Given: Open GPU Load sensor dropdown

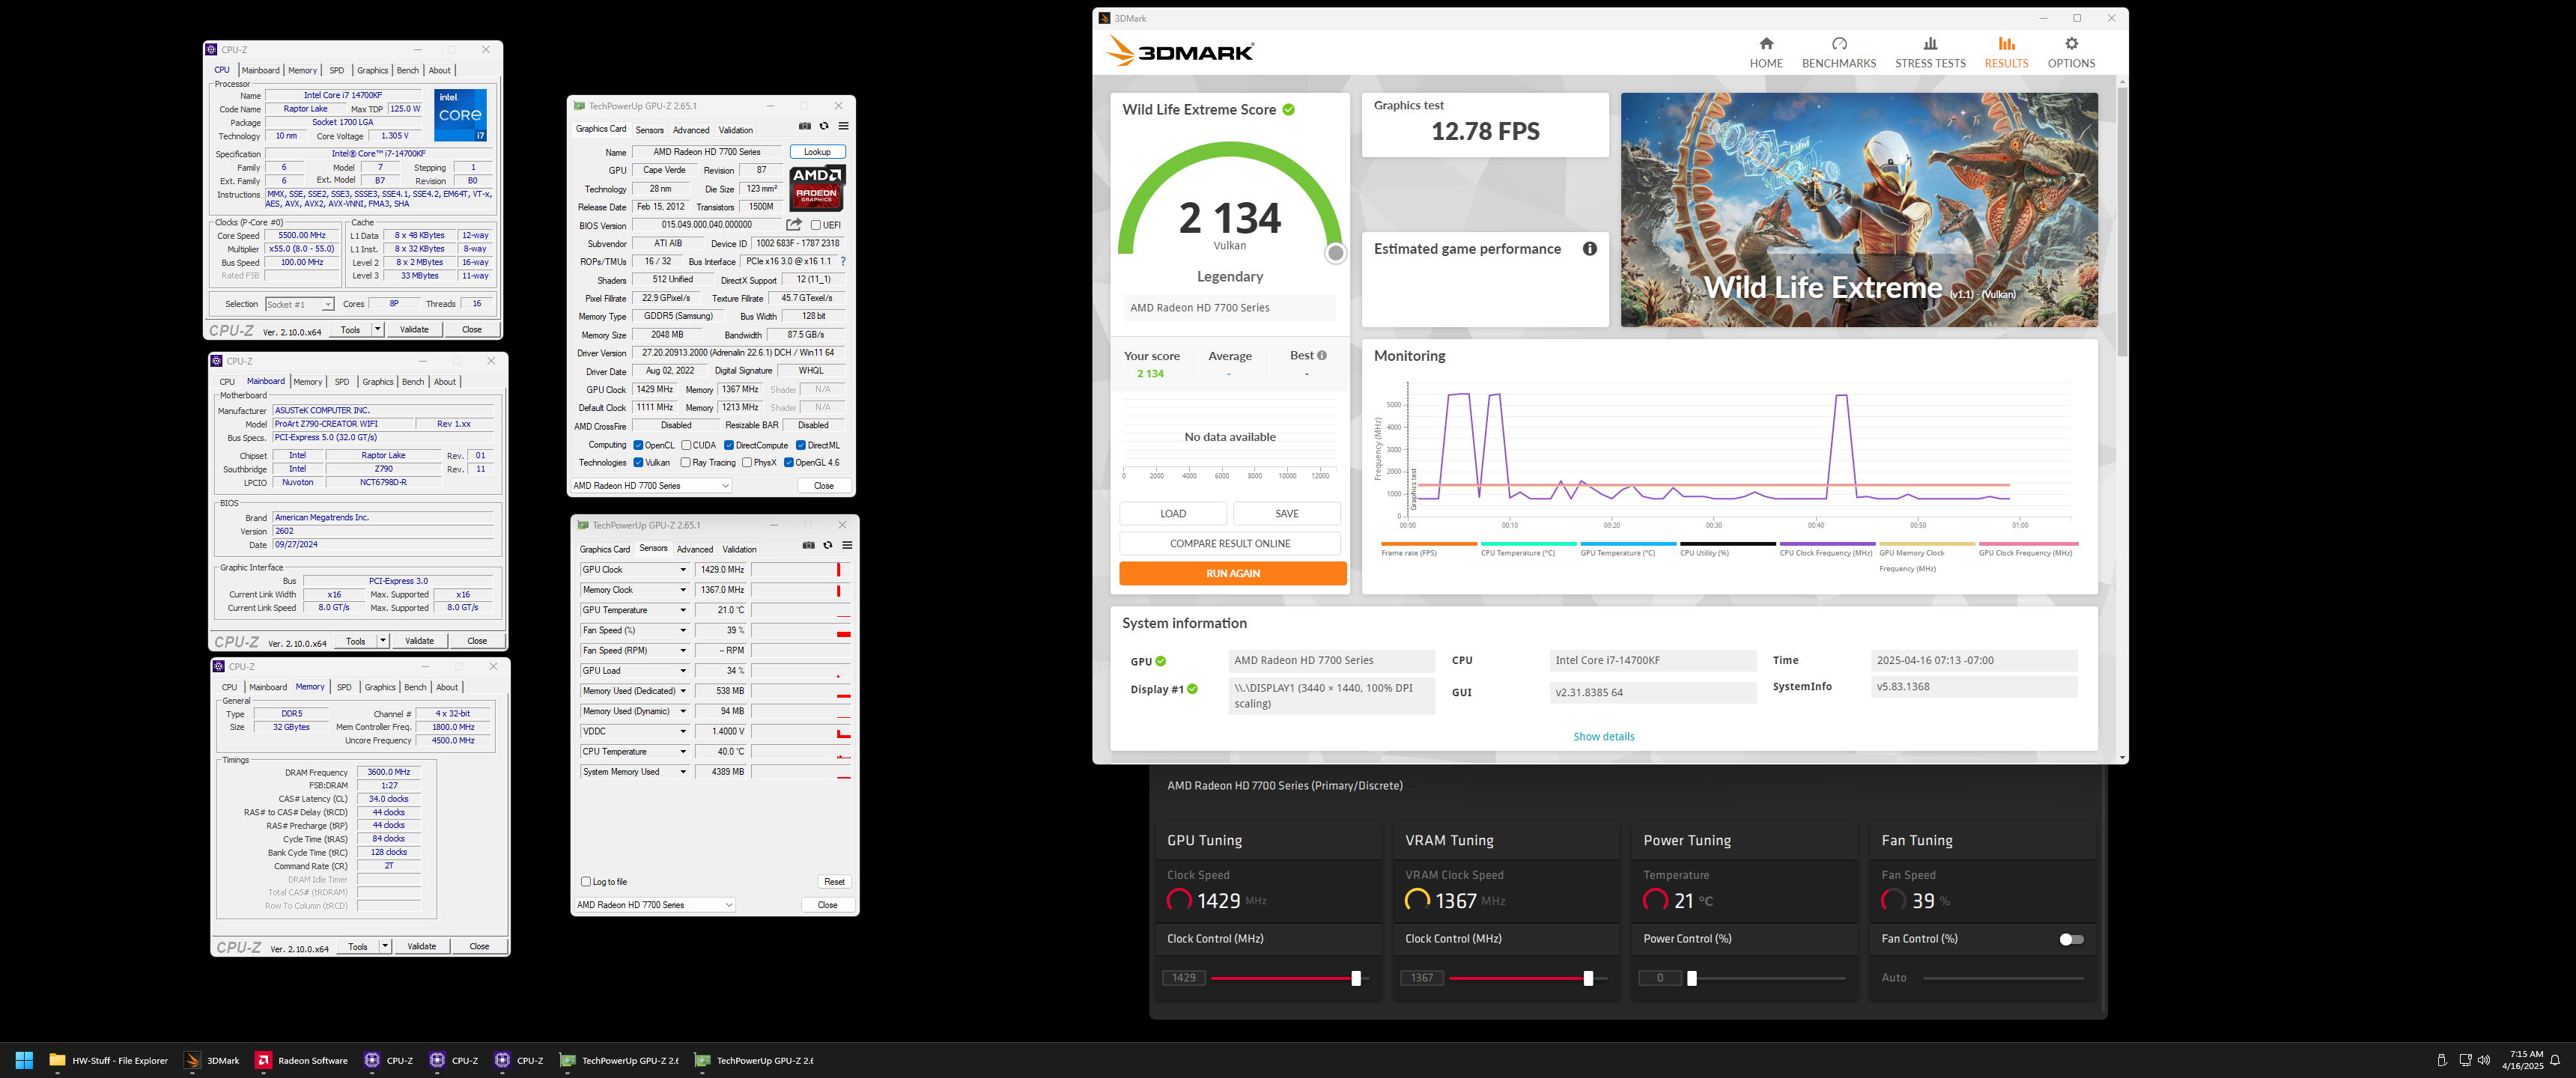Looking at the screenshot, I should 683,671.
